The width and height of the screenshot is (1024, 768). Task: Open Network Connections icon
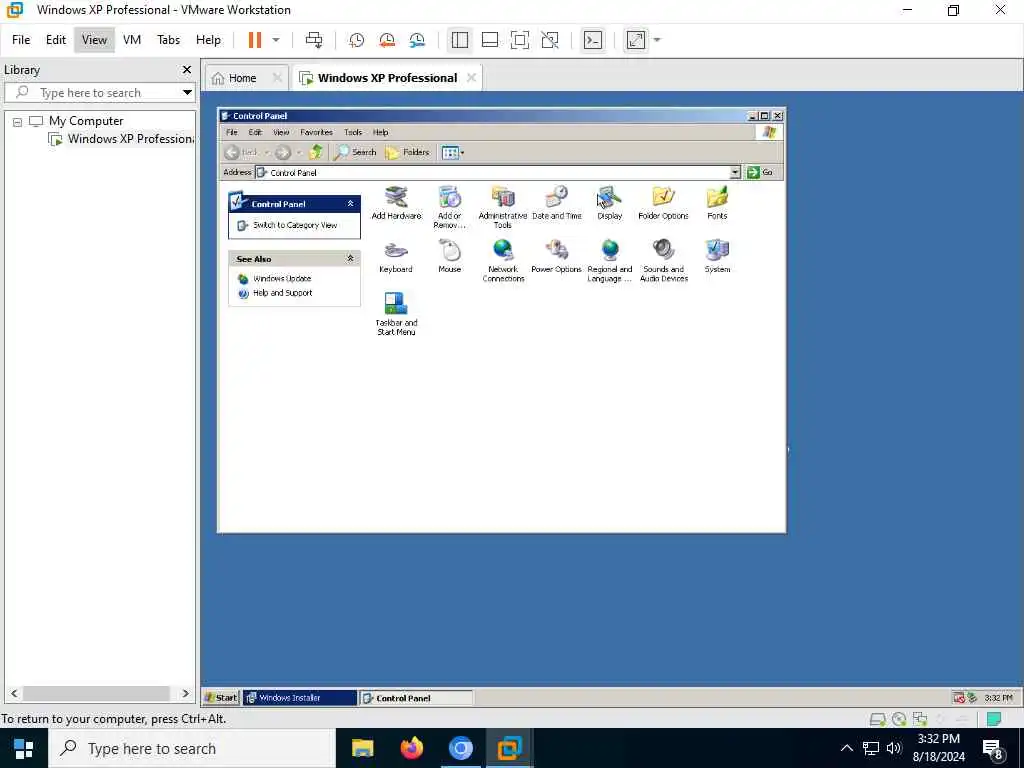point(503,261)
